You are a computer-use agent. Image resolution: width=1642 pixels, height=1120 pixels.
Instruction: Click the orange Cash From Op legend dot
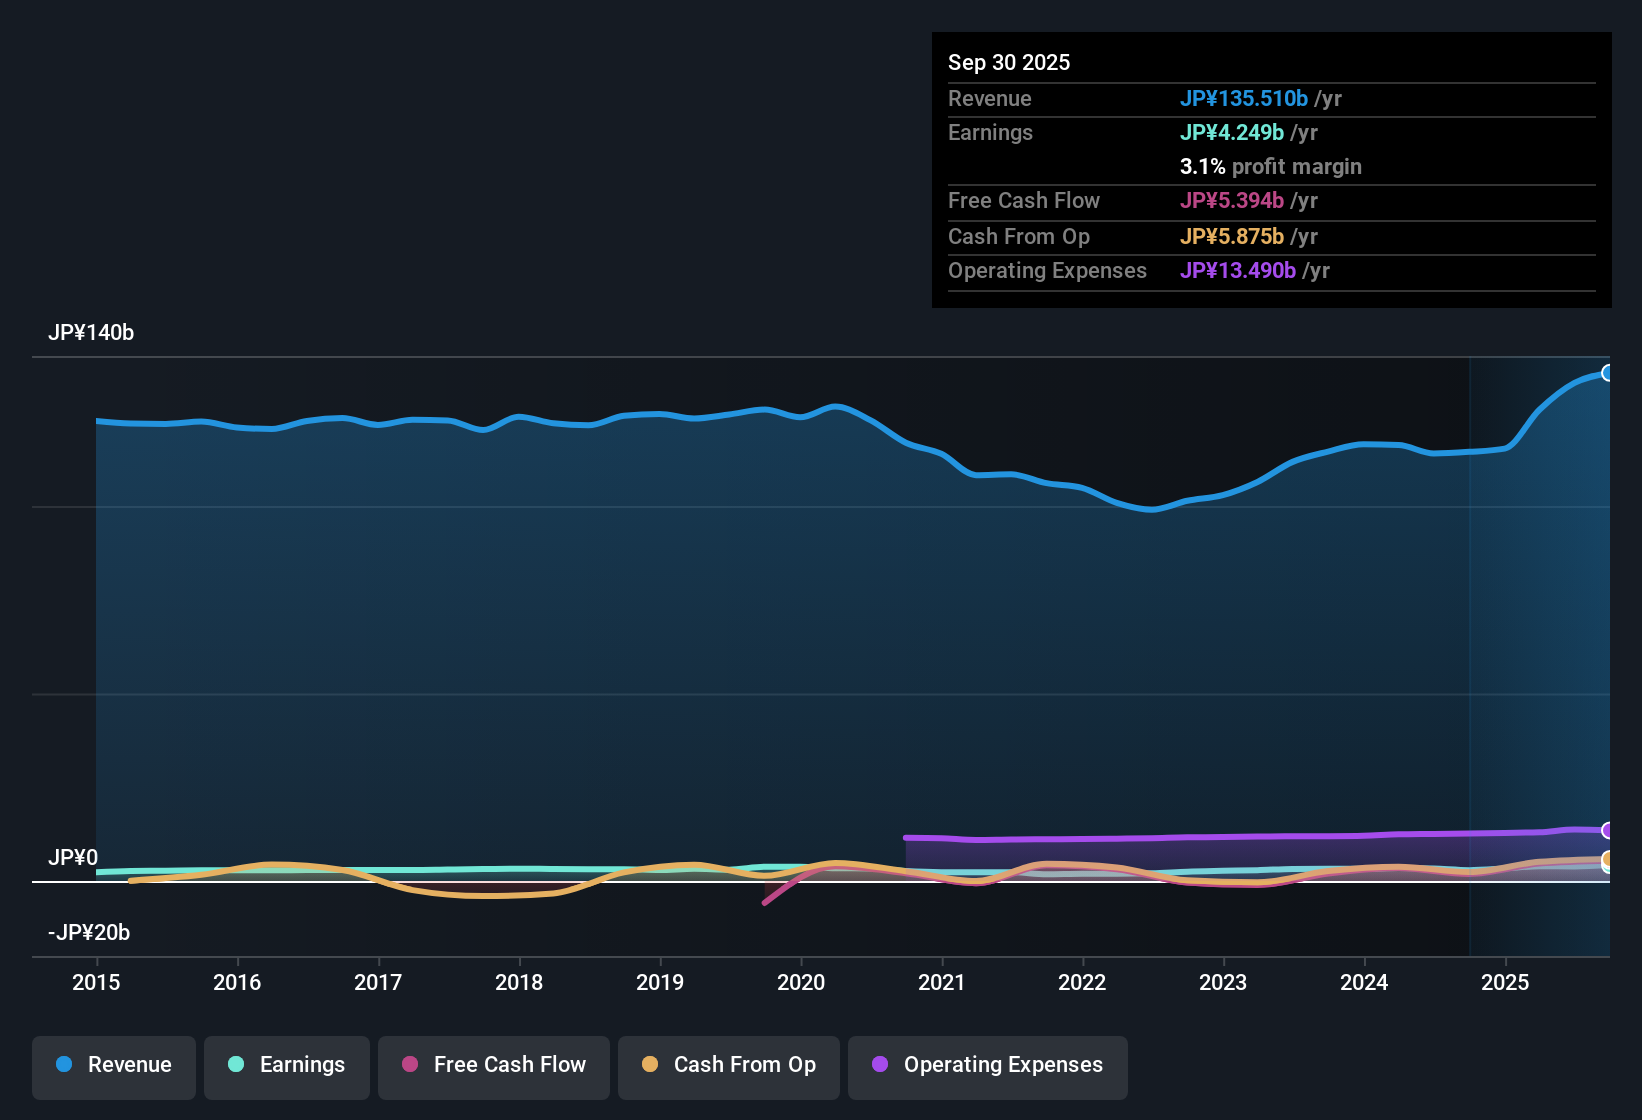point(650,1065)
